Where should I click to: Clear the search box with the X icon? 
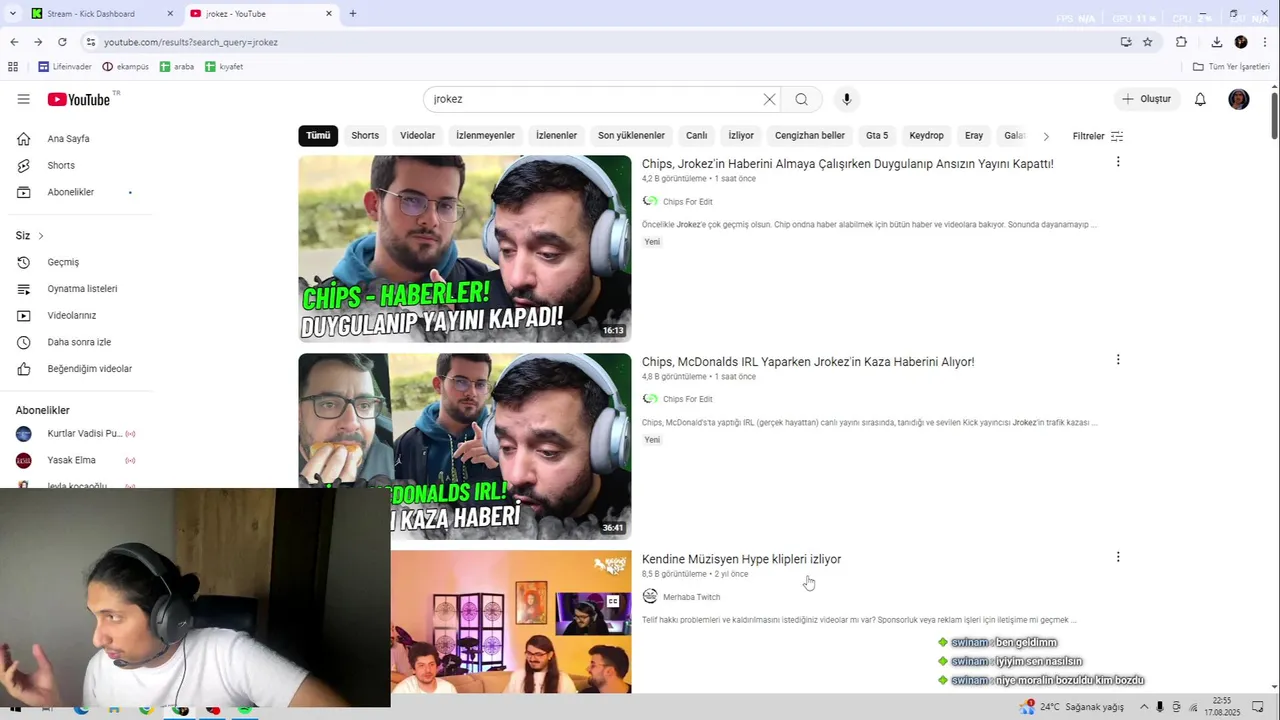coord(769,99)
